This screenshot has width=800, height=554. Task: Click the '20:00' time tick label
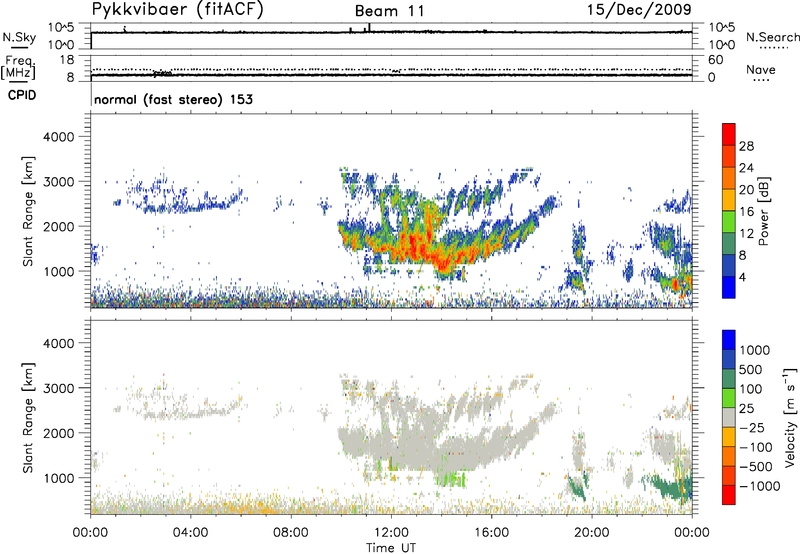(591, 533)
